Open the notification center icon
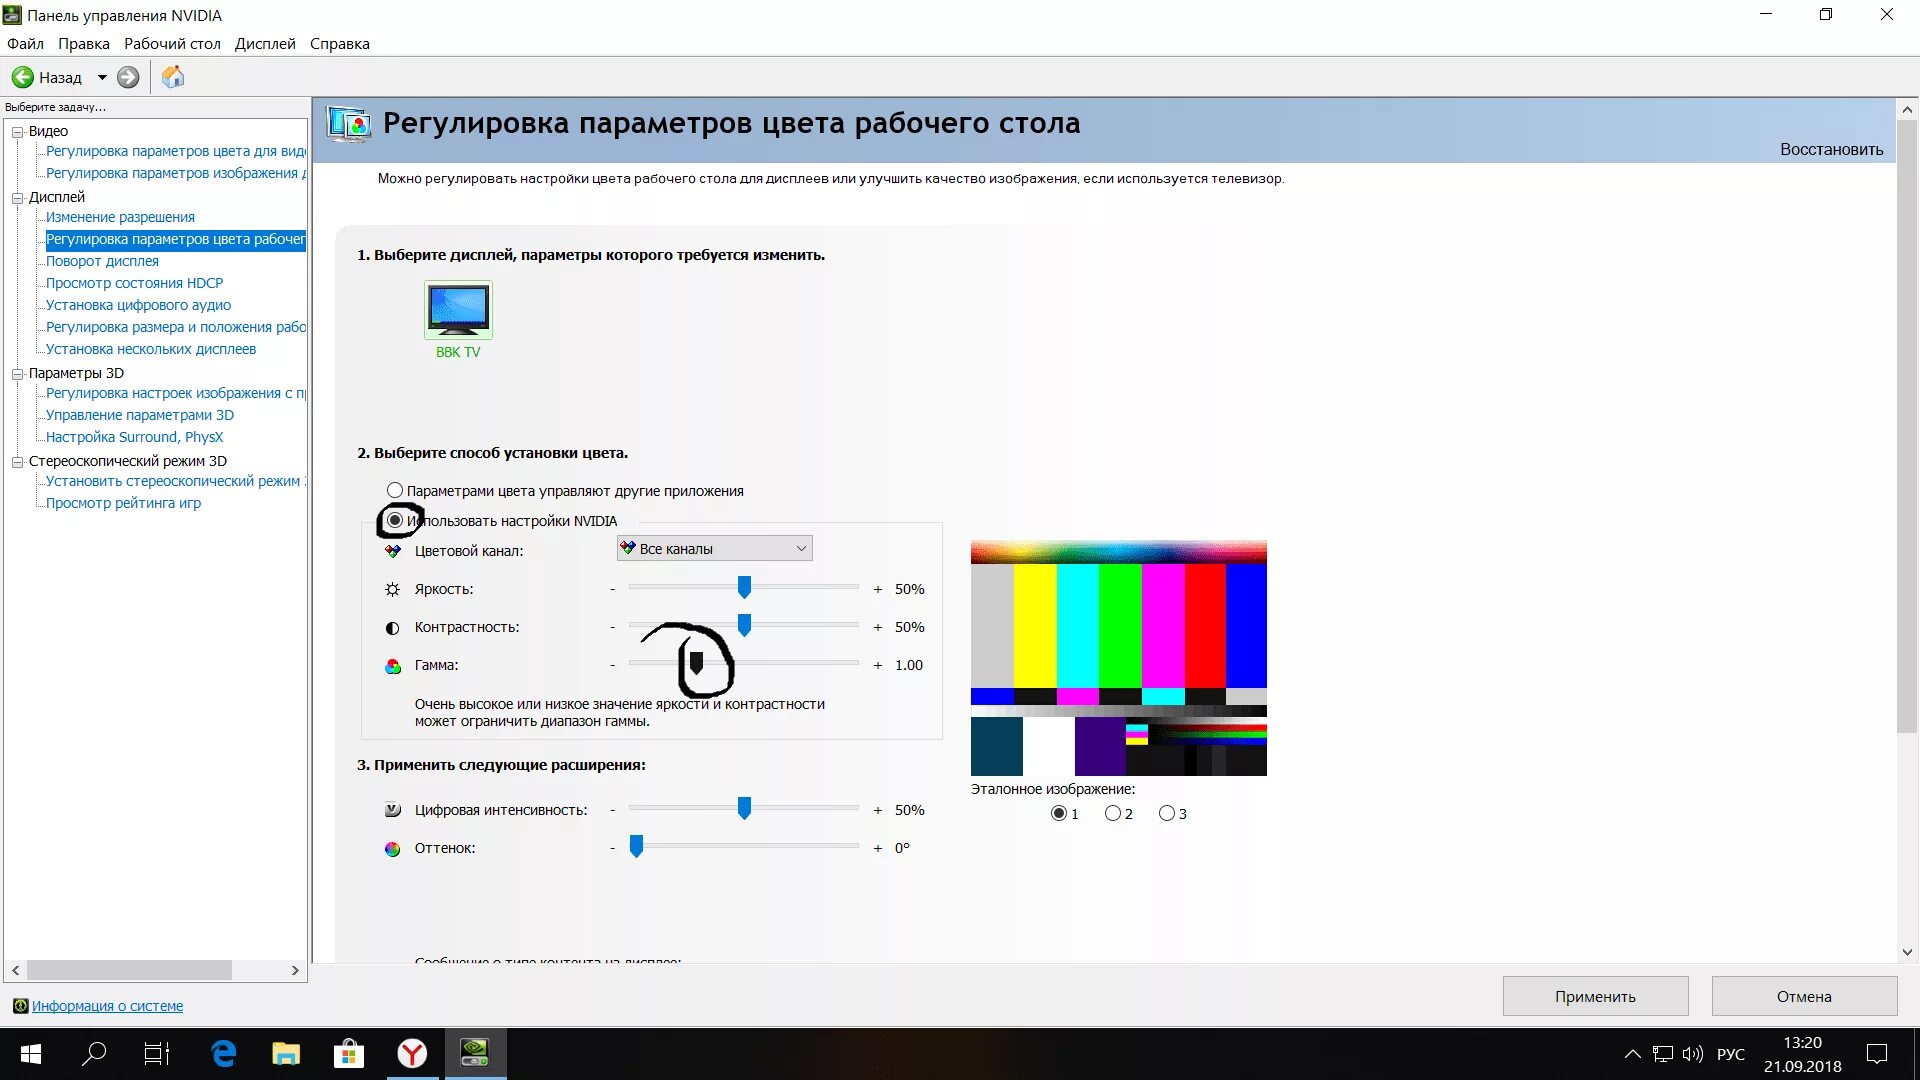Screen dimensions: 1920x1080 (x=1877, y=1053)
